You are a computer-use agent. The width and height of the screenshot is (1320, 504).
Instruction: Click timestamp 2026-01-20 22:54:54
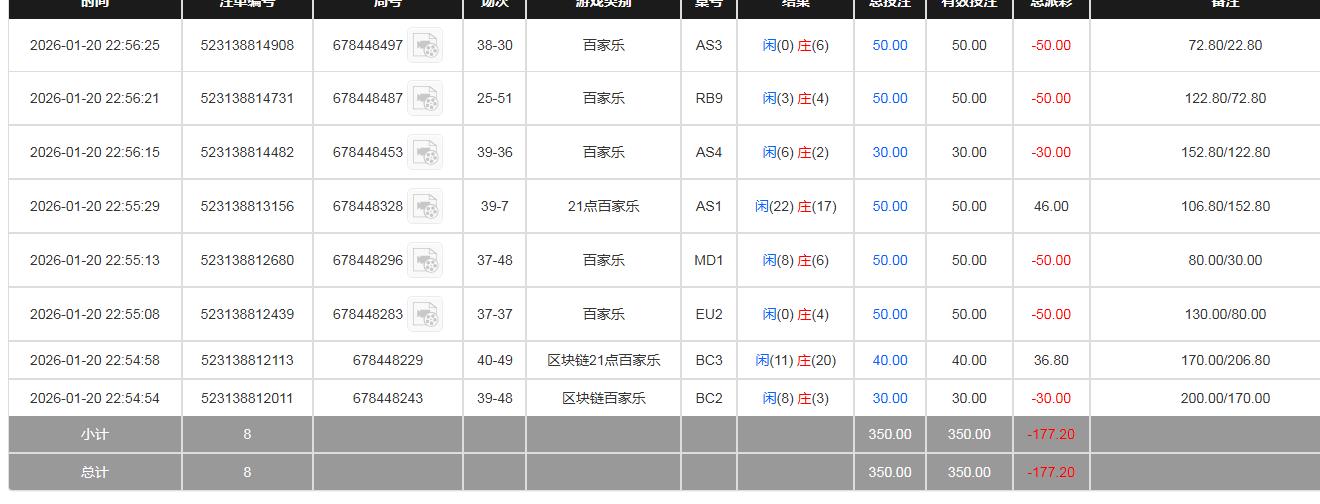[95, 398]
